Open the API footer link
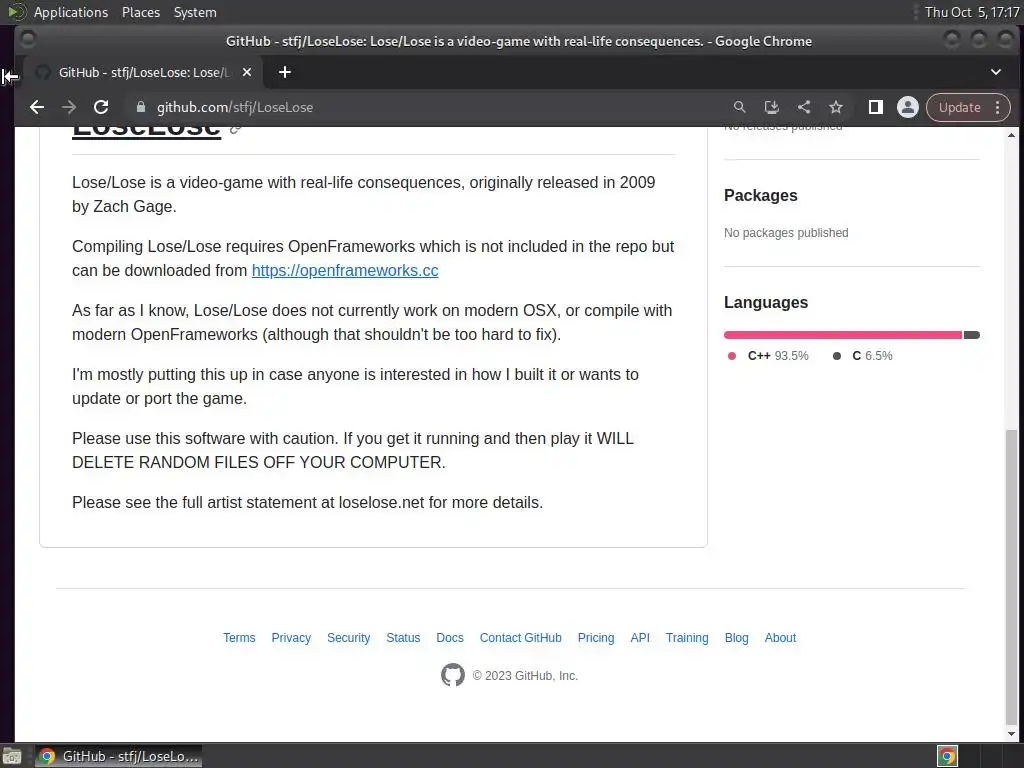 coord(640,637)
